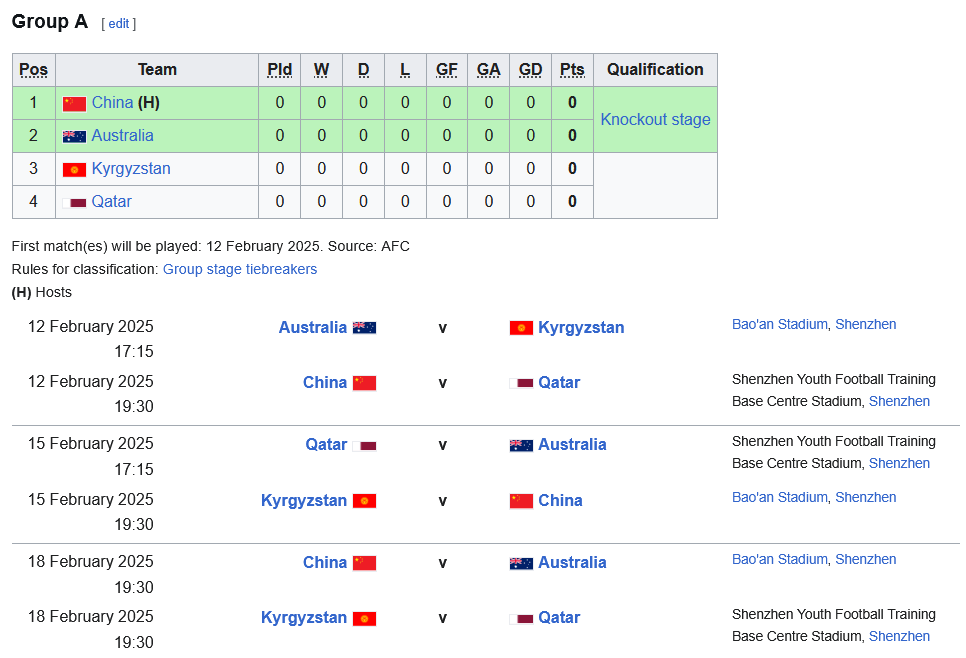Open Shenzhen link for China v Qatar venue
Image resolution: width=966 pixels, height=658 pixels.
point(899,401)
